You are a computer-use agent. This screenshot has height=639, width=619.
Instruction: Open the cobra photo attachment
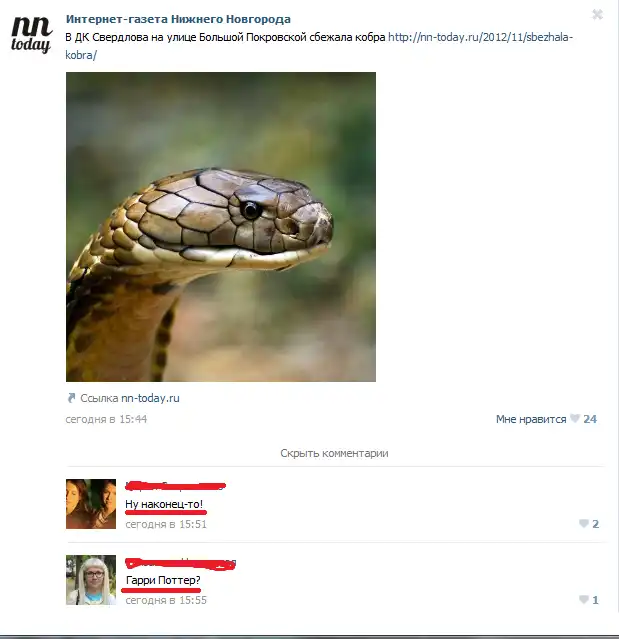pyautogui.click(x=221, y=227)
